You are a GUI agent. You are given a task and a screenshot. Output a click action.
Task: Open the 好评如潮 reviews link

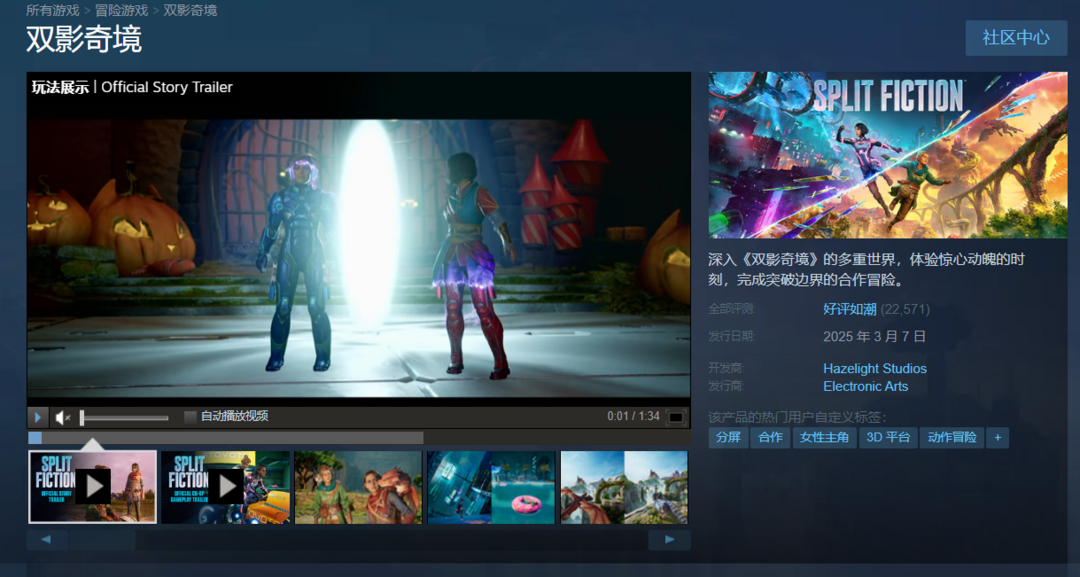coord(849,309)
